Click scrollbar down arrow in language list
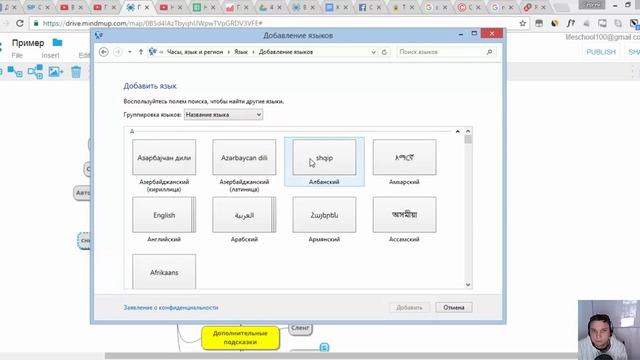Screen dimensions: 640x360 tap(468, 285)
